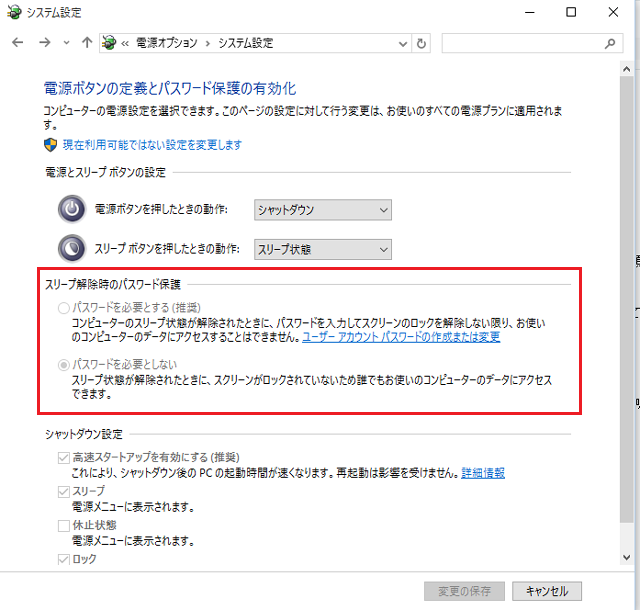The height and width of the screenshot is (610, 640).
Task: Open 現在利用可能ではない設定を変更します link
Action: pos(152,145)
